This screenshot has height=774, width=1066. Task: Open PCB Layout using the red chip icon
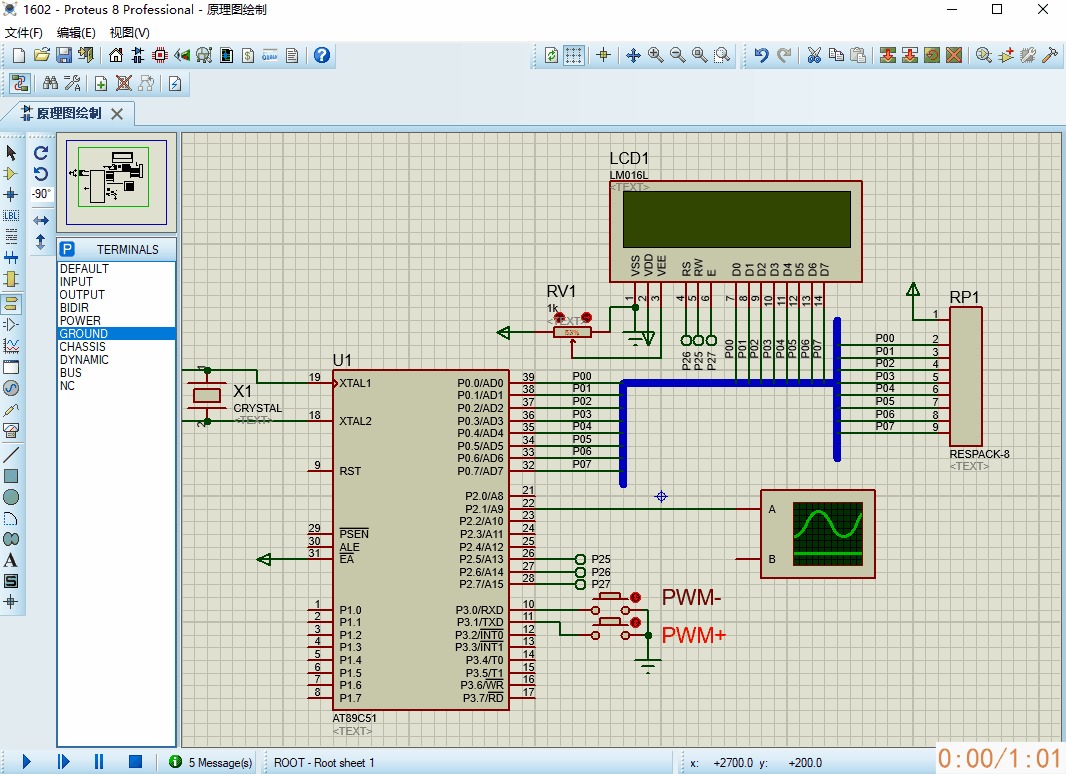[160, 55]
